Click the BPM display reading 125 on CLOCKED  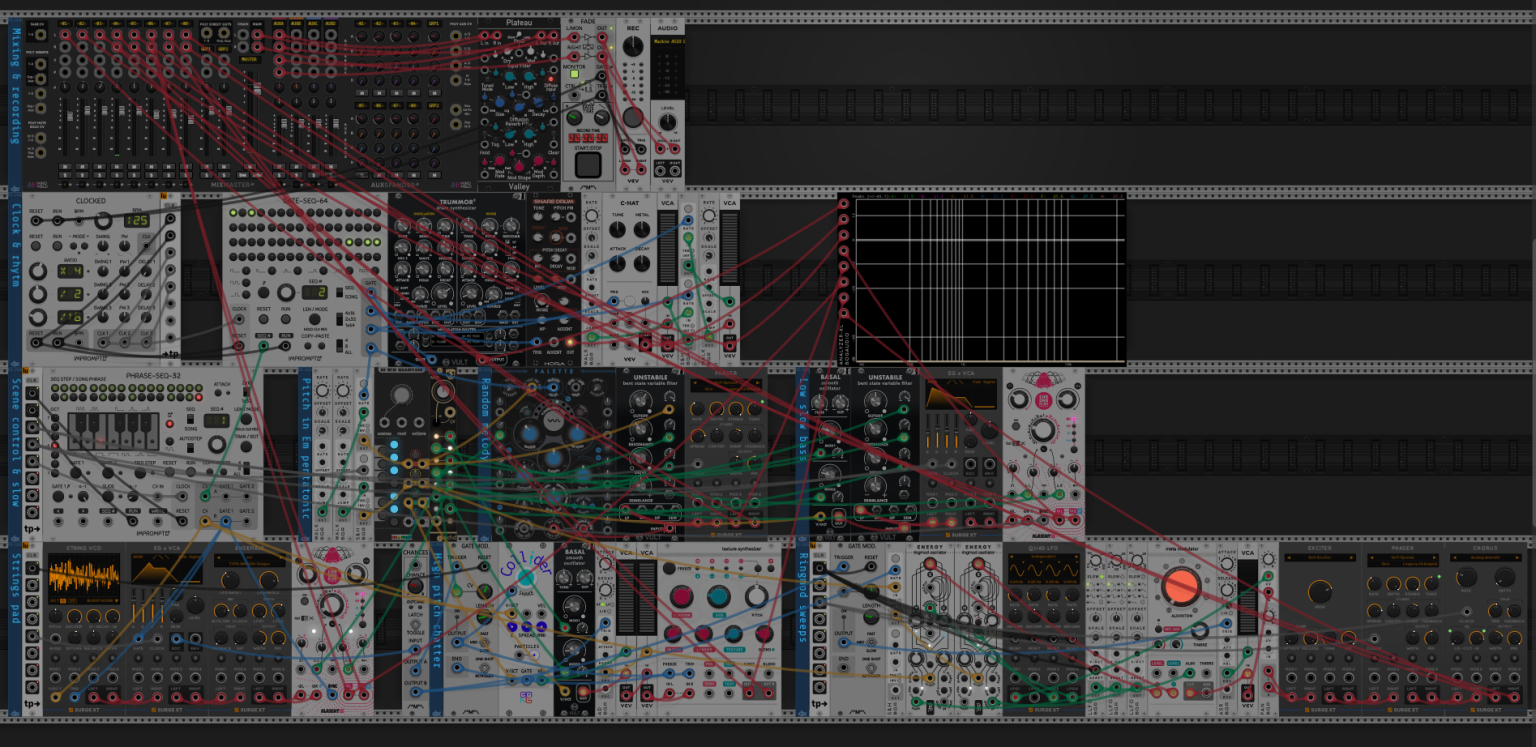pos(137,220)
